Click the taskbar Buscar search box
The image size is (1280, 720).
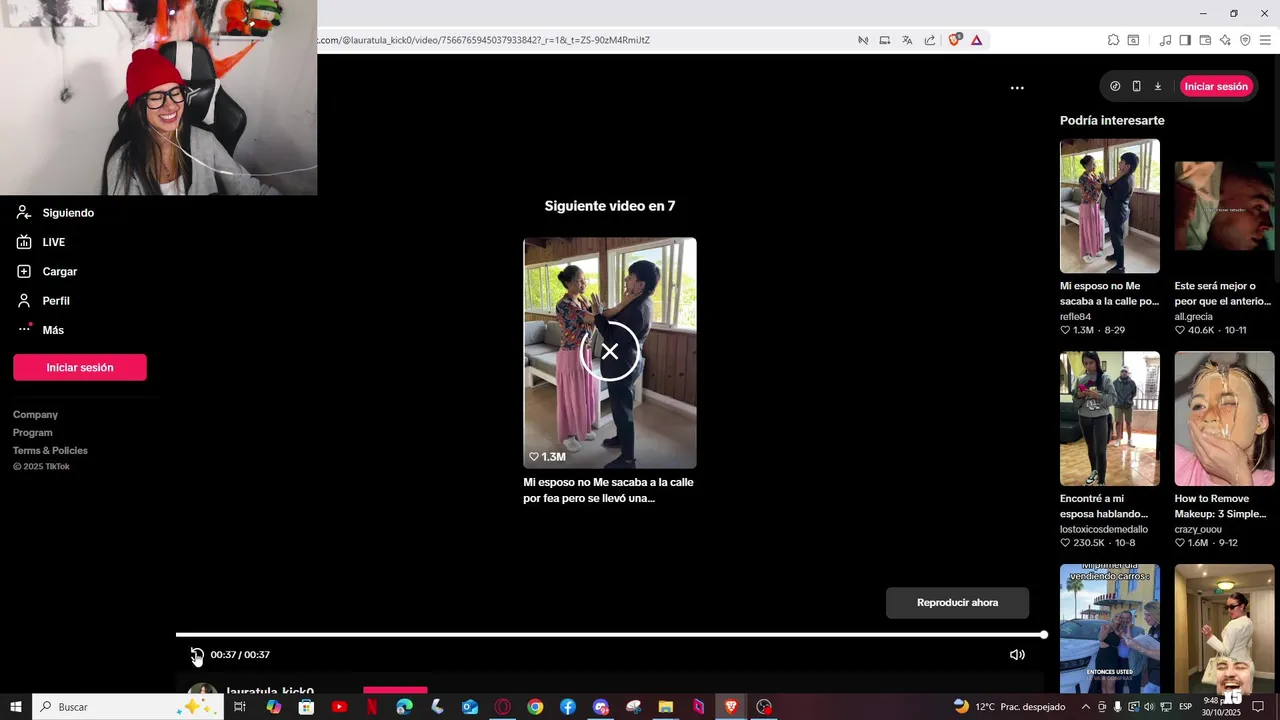pyautogui.click(x=127, y=707)
